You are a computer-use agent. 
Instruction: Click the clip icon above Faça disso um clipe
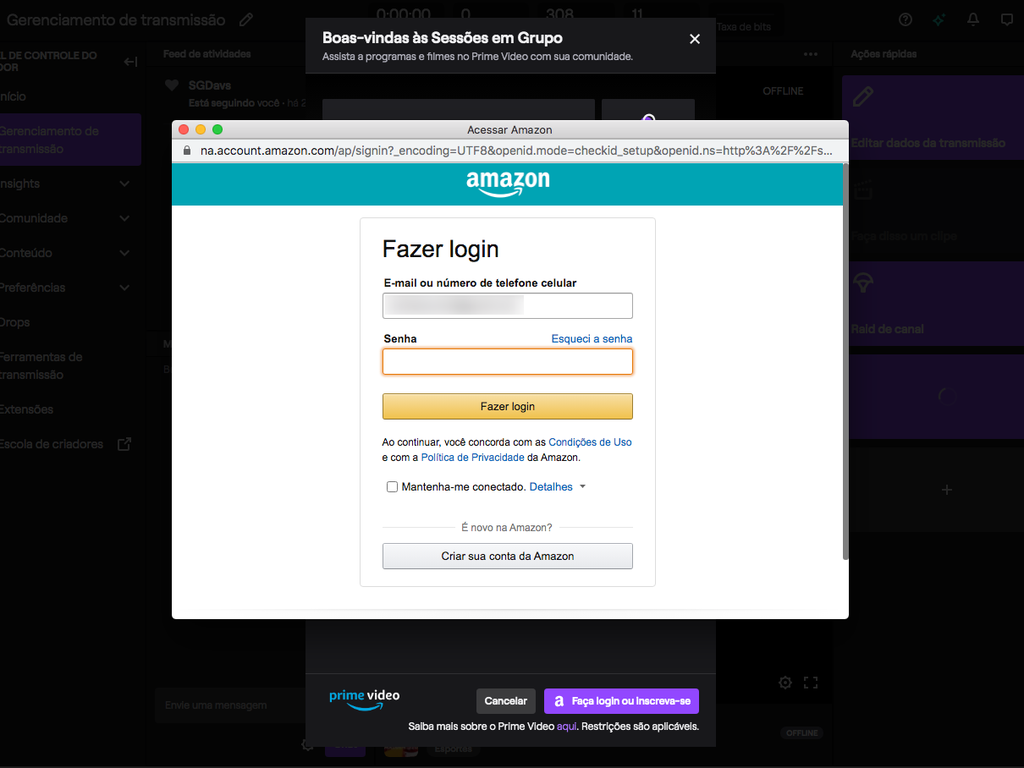point(863,190)
